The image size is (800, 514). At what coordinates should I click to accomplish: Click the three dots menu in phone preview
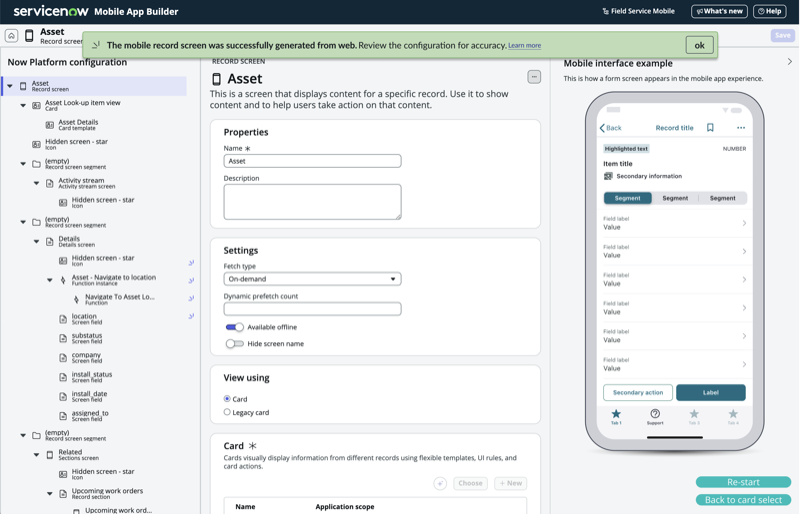coord(741,128)
